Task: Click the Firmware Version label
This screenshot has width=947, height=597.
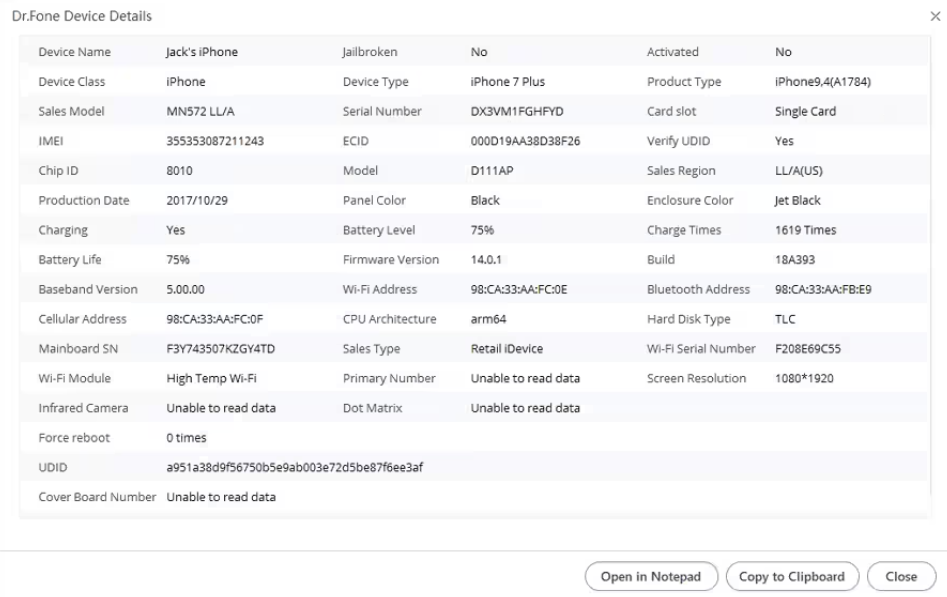Action: (391, 259)
